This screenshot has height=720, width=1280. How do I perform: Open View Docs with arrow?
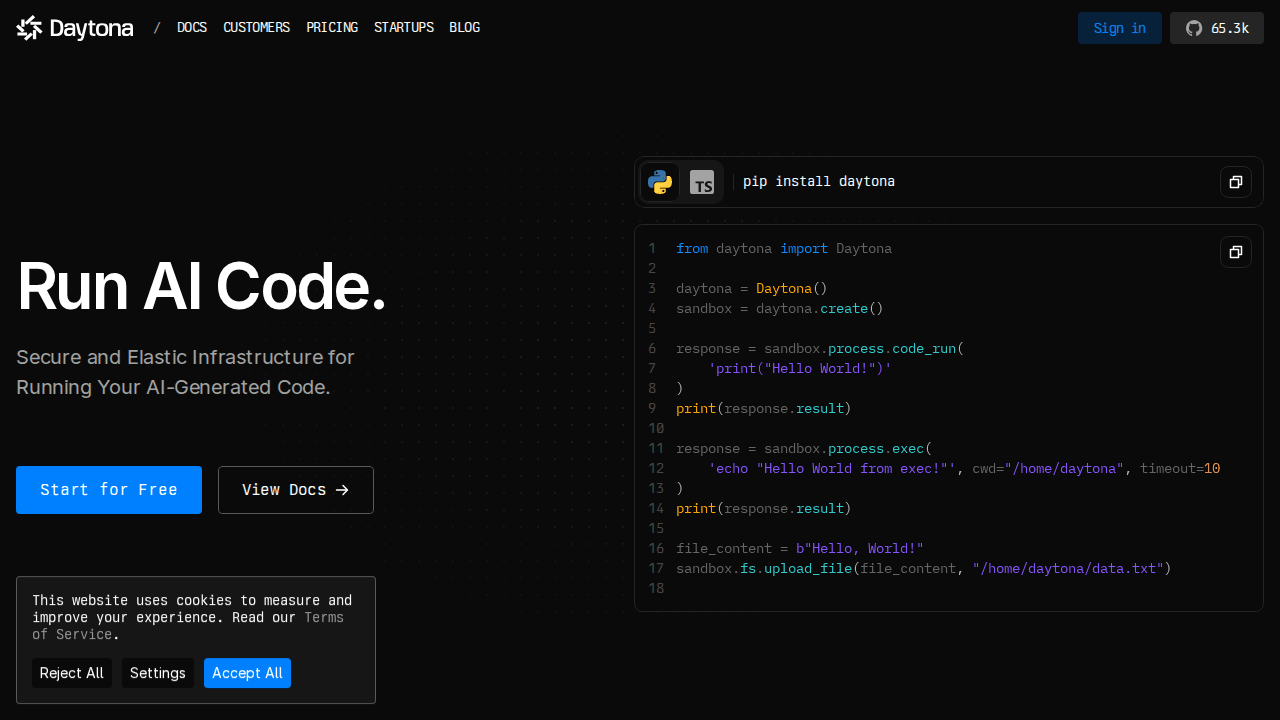point(295,490)
